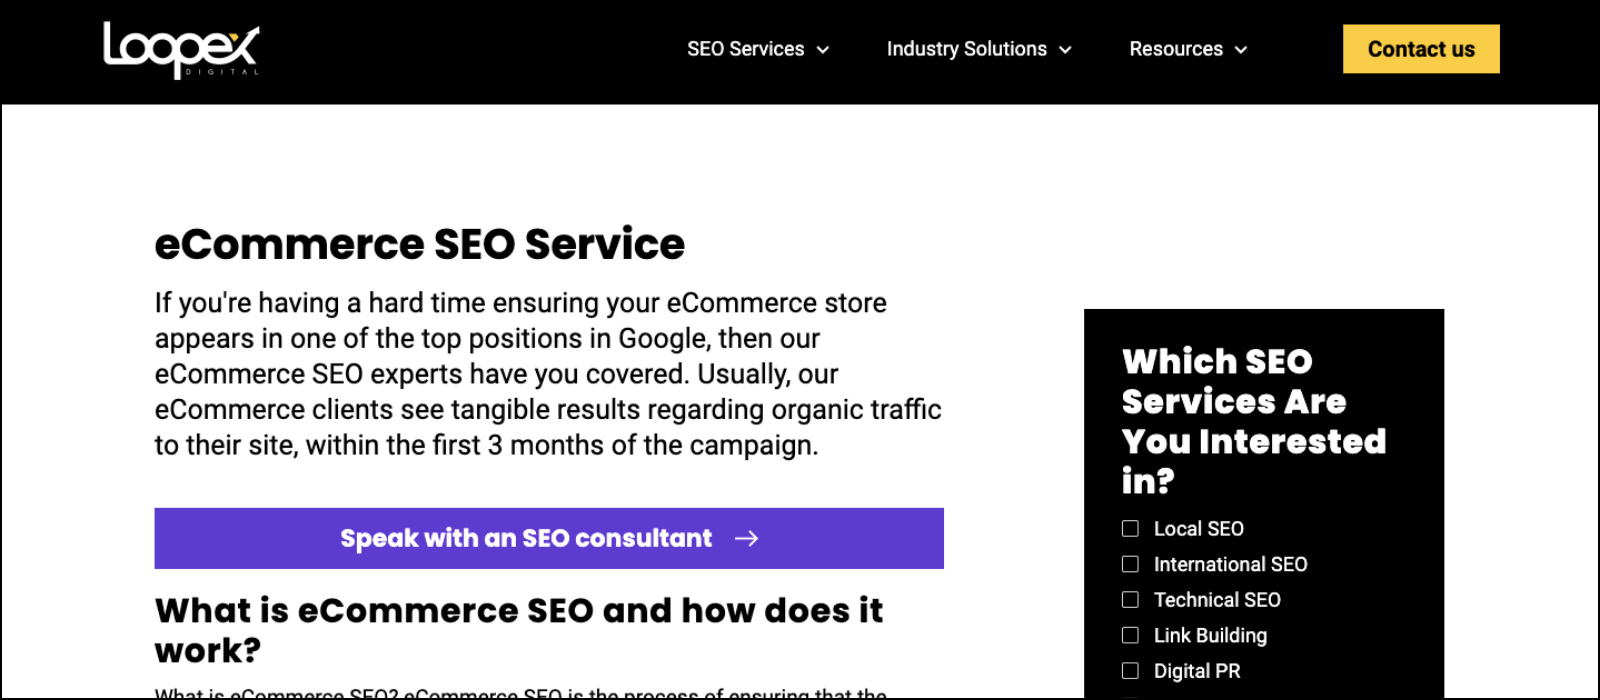1600x700 pixels.
Task: Open the Resources menu
Action: (x=1176, y=49)
